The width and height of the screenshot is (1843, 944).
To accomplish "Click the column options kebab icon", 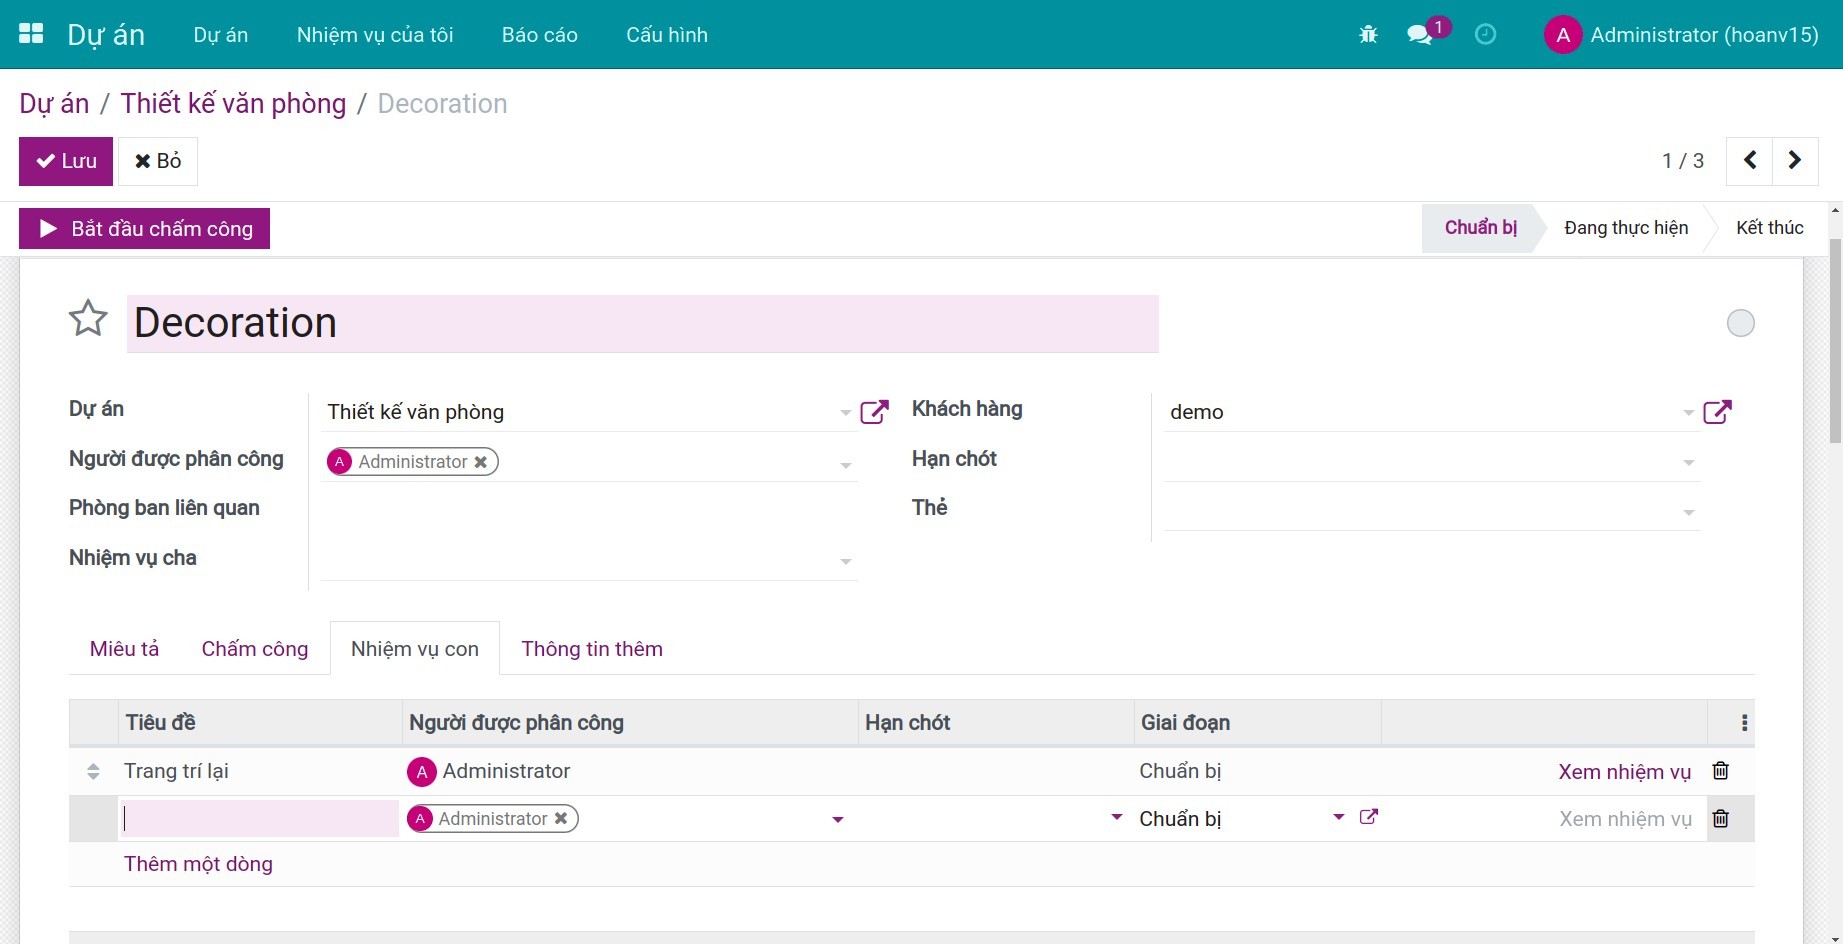I will (x=1744, y=723).
